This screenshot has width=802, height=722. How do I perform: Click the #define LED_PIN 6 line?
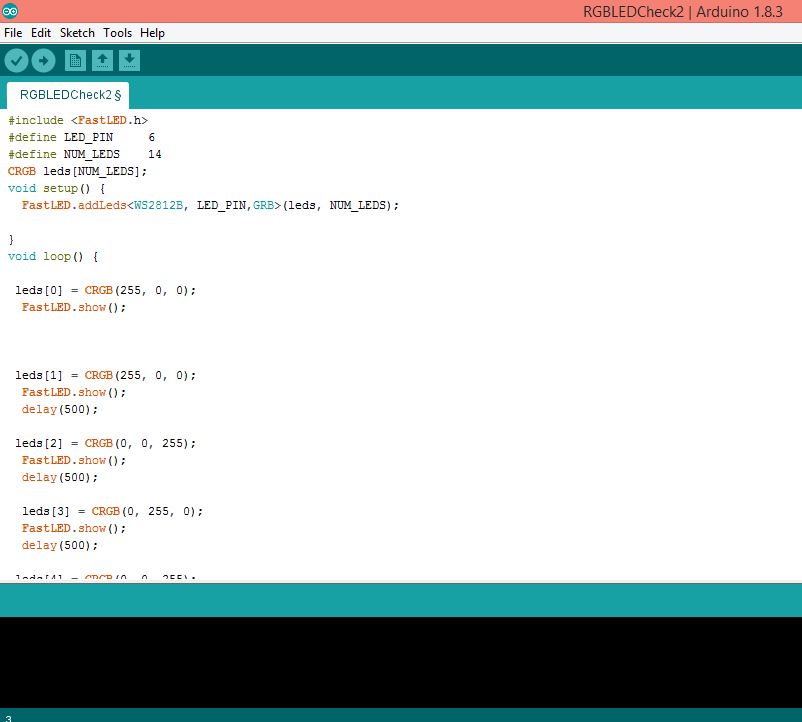point(81,137)
